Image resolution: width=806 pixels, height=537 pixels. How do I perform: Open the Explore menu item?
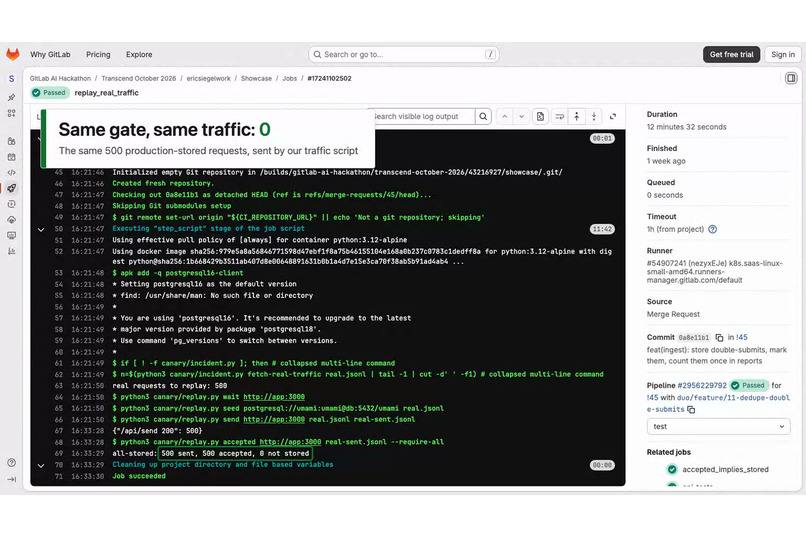click(139, 54)
